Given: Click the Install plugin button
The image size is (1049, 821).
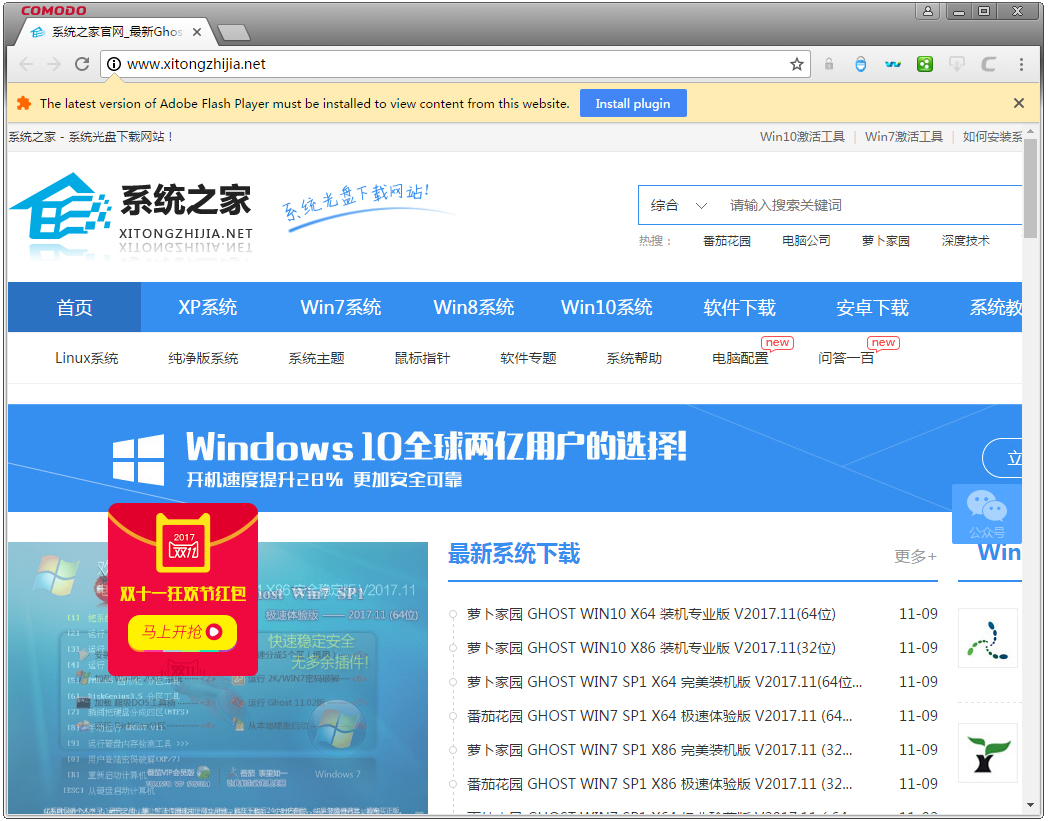Looking at the screenshot, I should [633, 103].
